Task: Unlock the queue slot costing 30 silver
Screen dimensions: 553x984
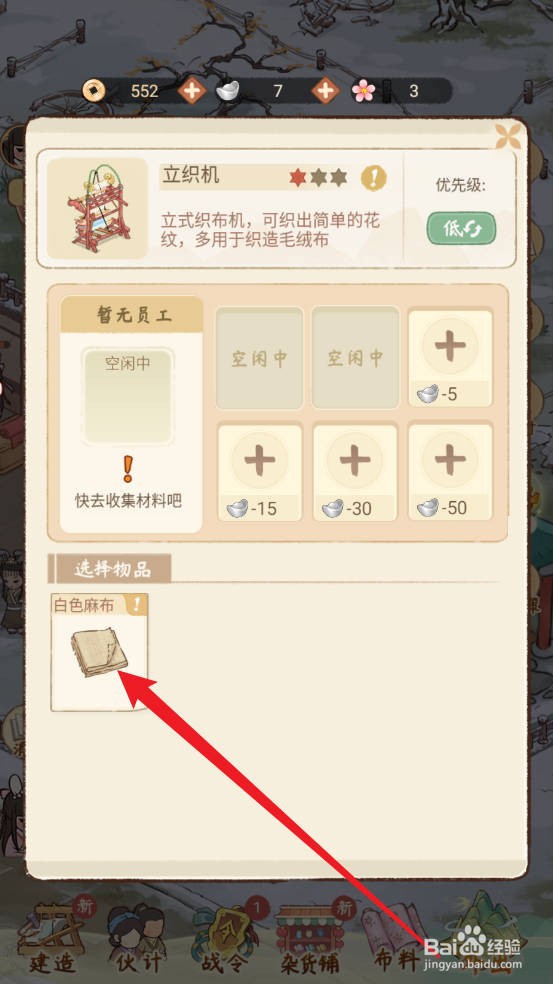Action: (x=355, y=472)
